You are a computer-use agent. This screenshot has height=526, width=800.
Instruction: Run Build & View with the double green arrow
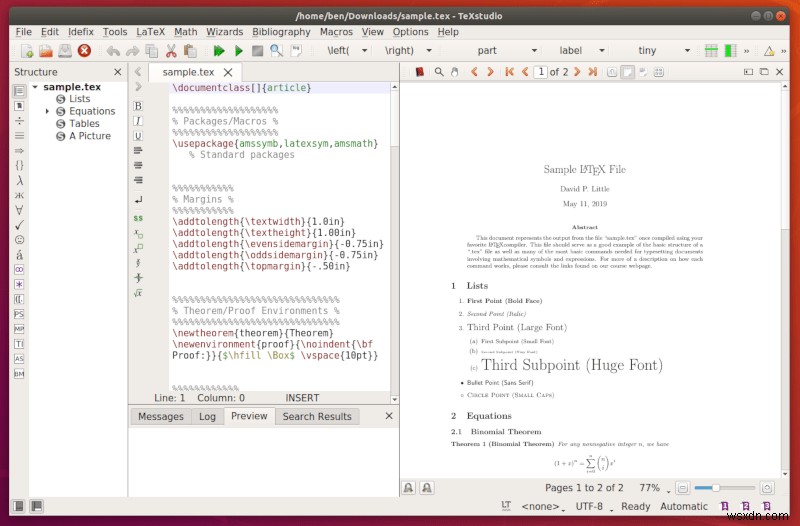[x=219, y=51]
